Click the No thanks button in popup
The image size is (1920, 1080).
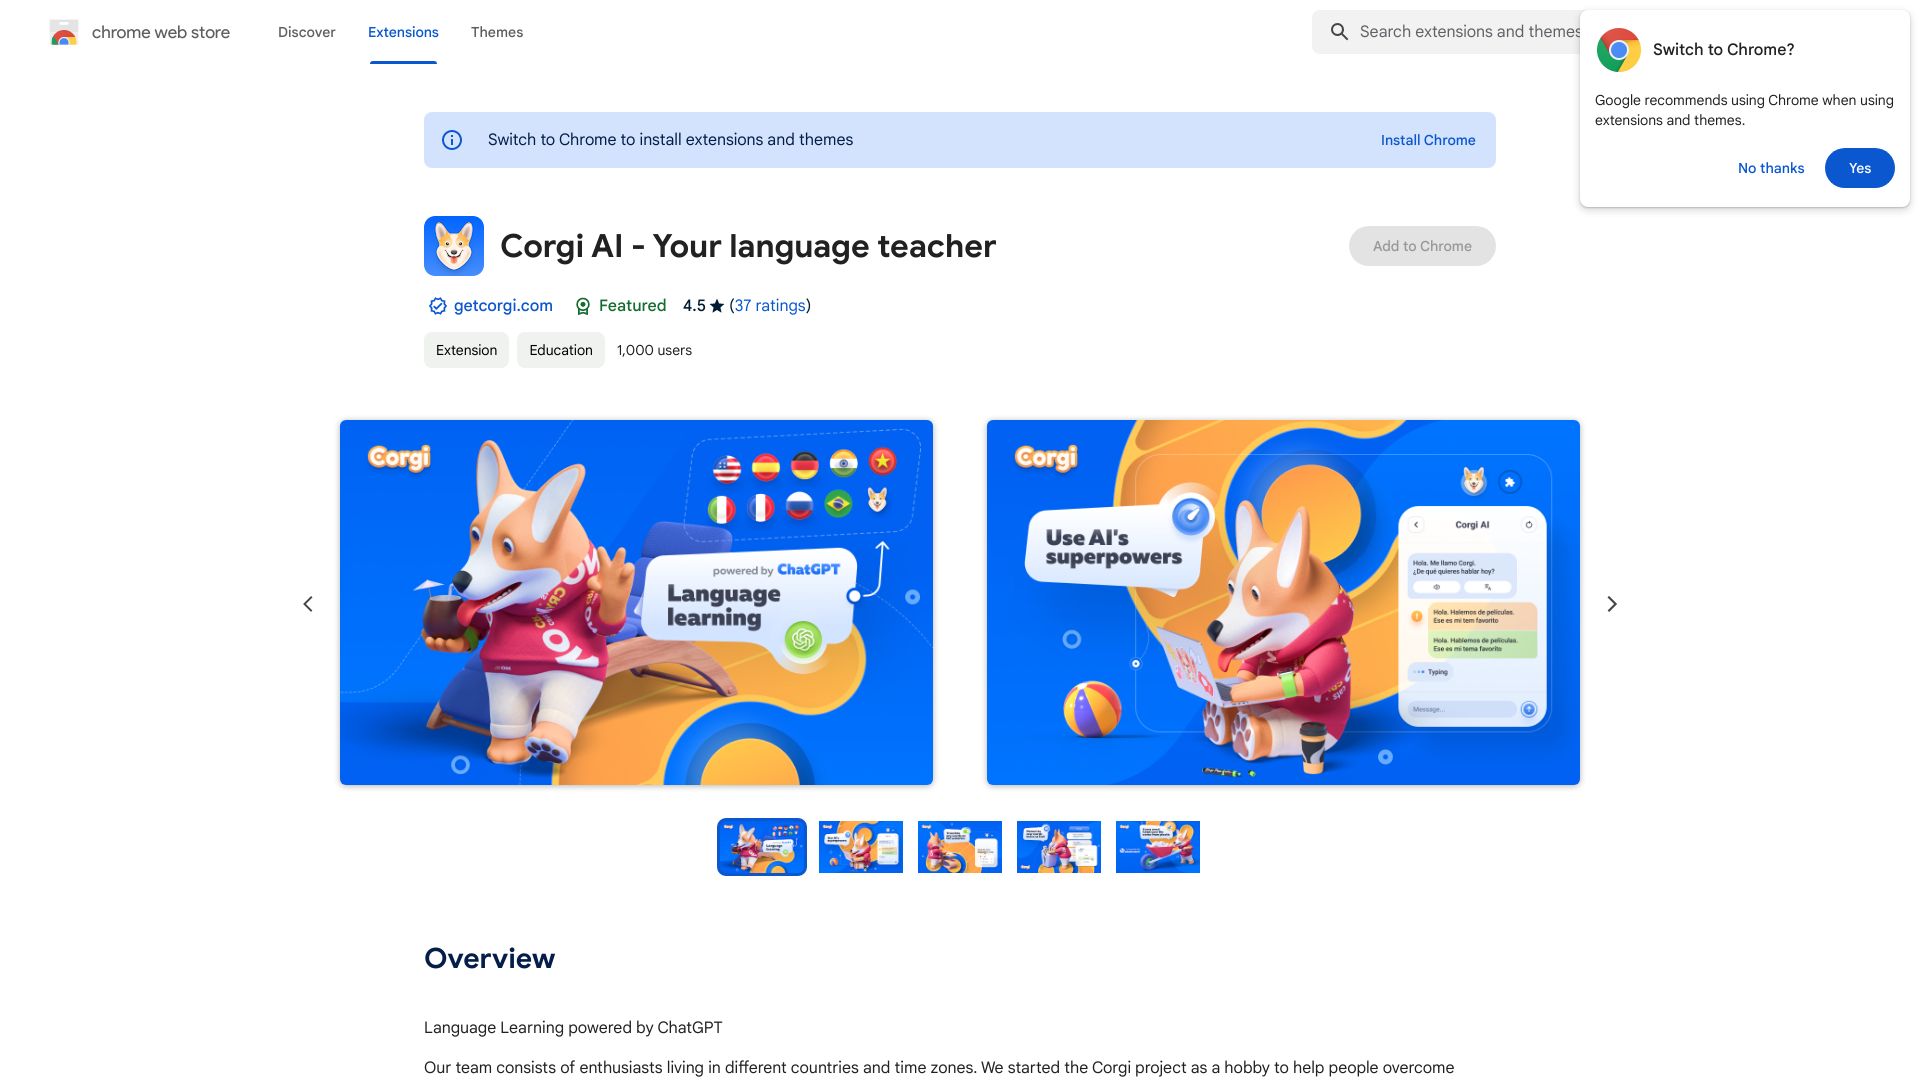1771,167
